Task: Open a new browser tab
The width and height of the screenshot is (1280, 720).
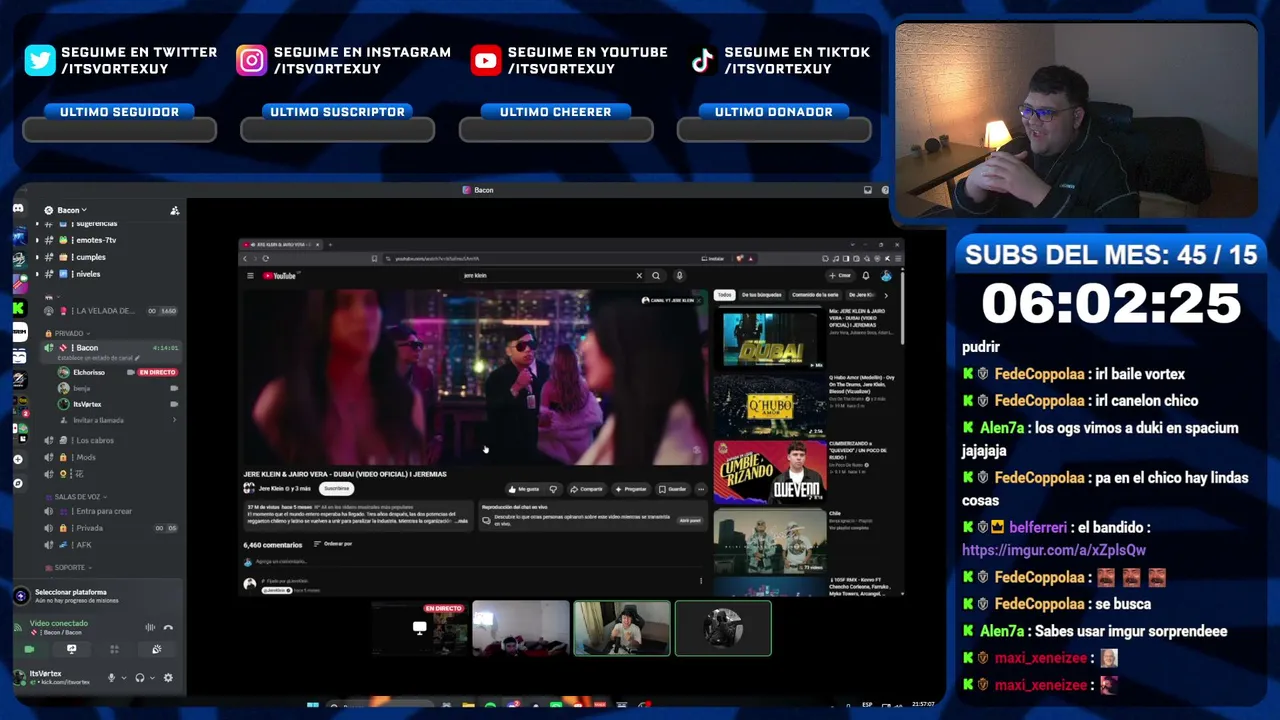Action: [x=331, y=245]
